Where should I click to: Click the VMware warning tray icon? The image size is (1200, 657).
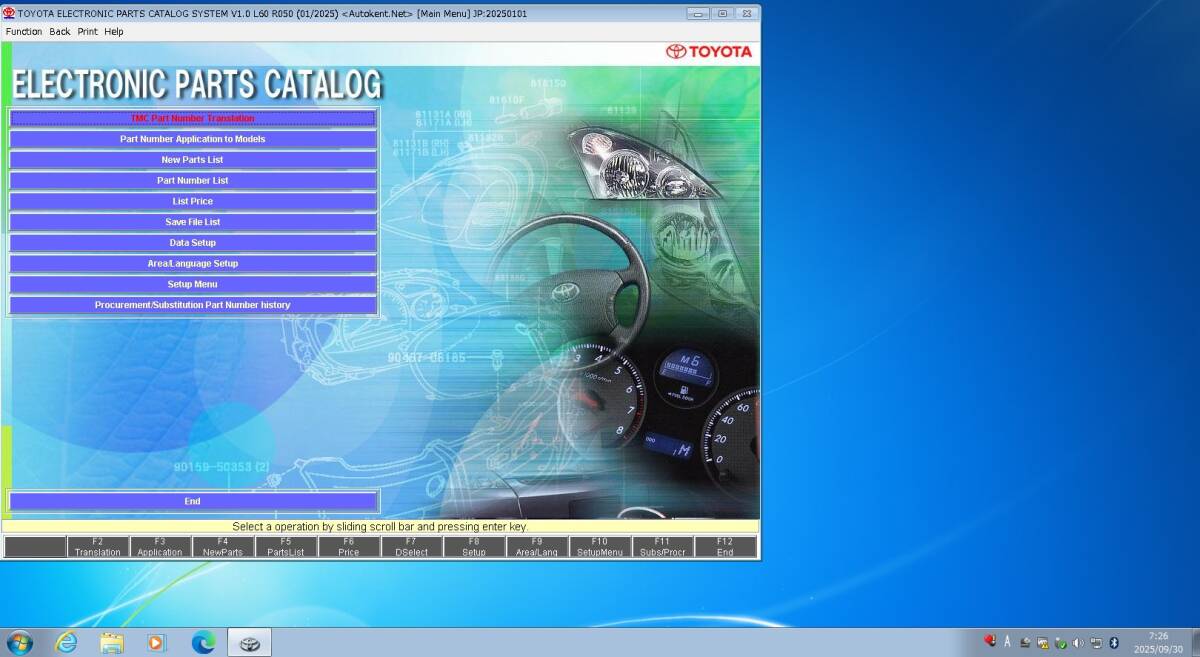1043,642
